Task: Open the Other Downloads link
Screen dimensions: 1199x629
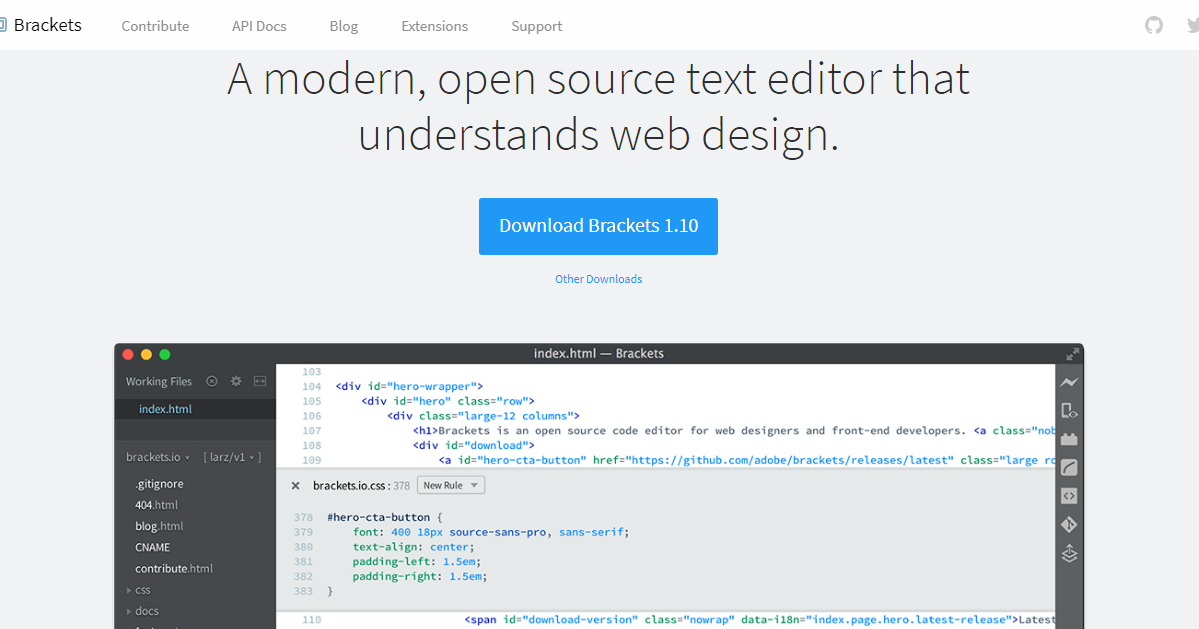Action: [x=599, y=279]
